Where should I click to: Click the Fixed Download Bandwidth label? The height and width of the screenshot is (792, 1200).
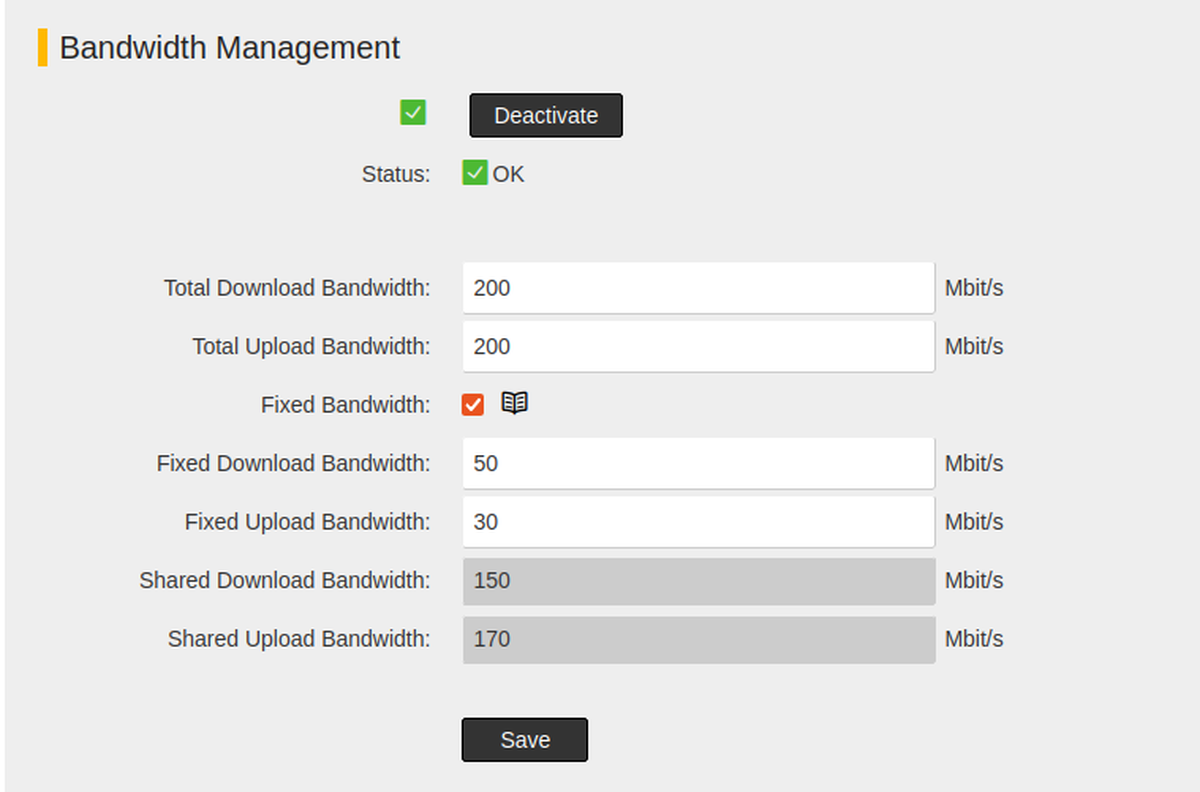click(293, 463)
